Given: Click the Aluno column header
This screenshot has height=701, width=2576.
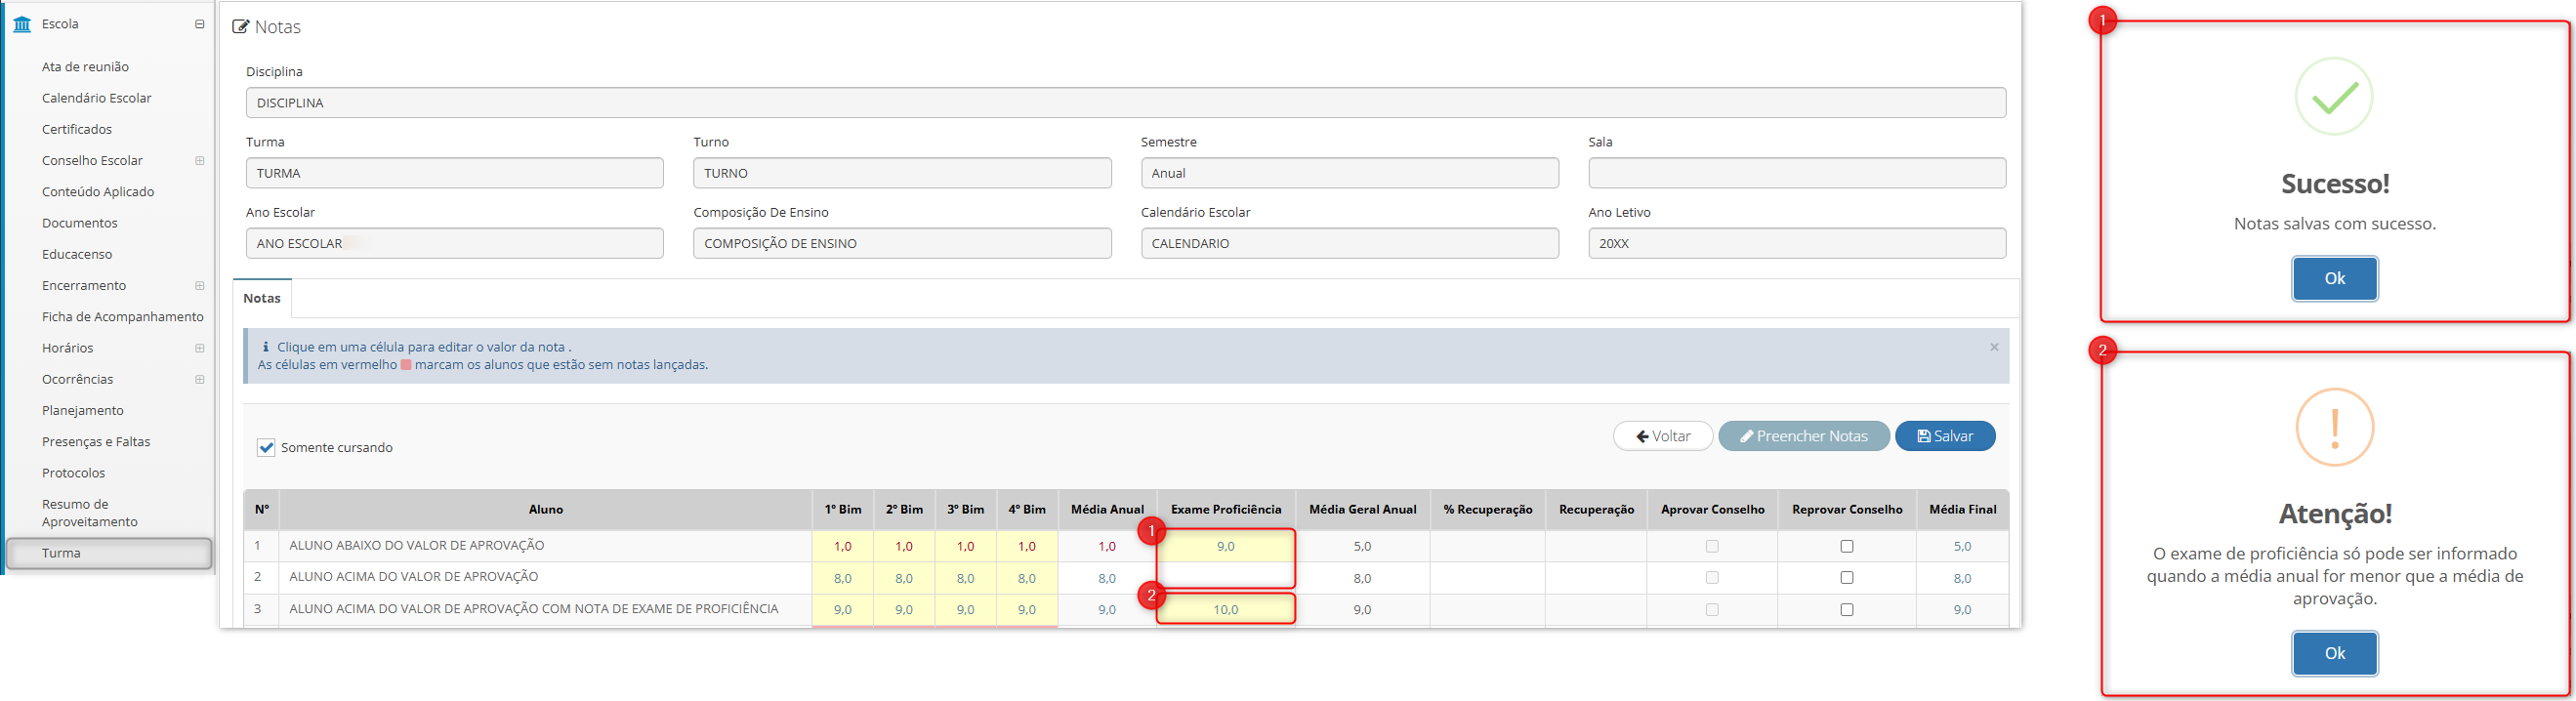Looking at the screenshot, I should [546, 510].
